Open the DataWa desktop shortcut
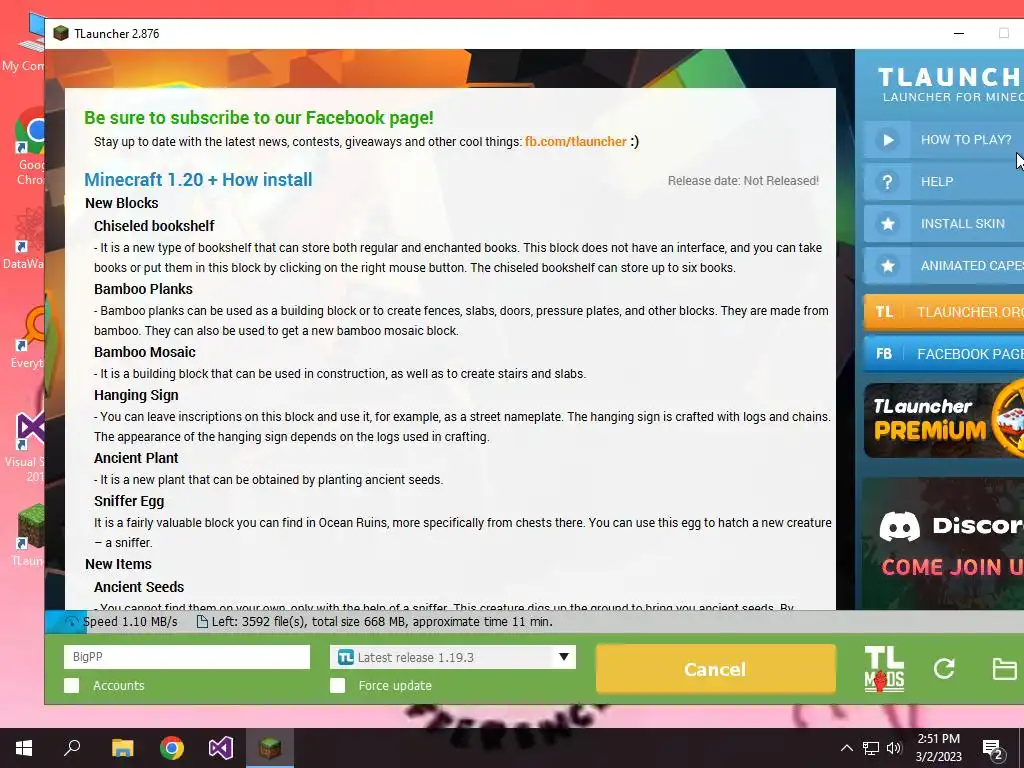This screenshot has width=1024, height=768. 25,238
